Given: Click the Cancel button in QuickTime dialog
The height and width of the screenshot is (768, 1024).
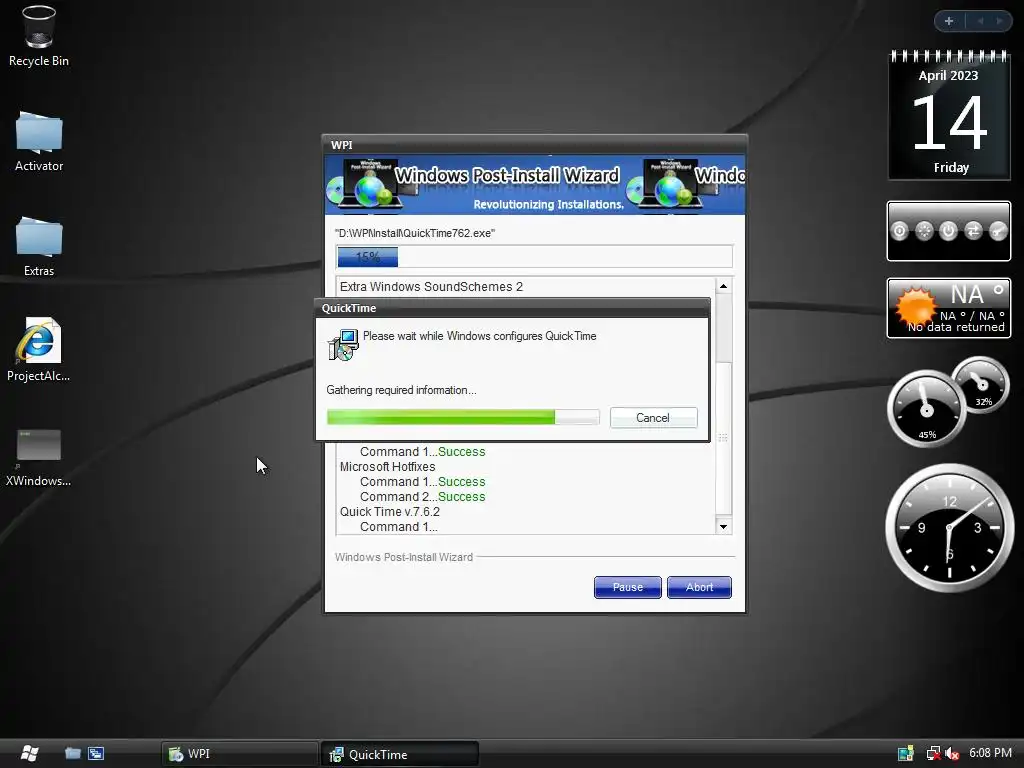Looking at the screenshot, I should (x=653, y=418).
